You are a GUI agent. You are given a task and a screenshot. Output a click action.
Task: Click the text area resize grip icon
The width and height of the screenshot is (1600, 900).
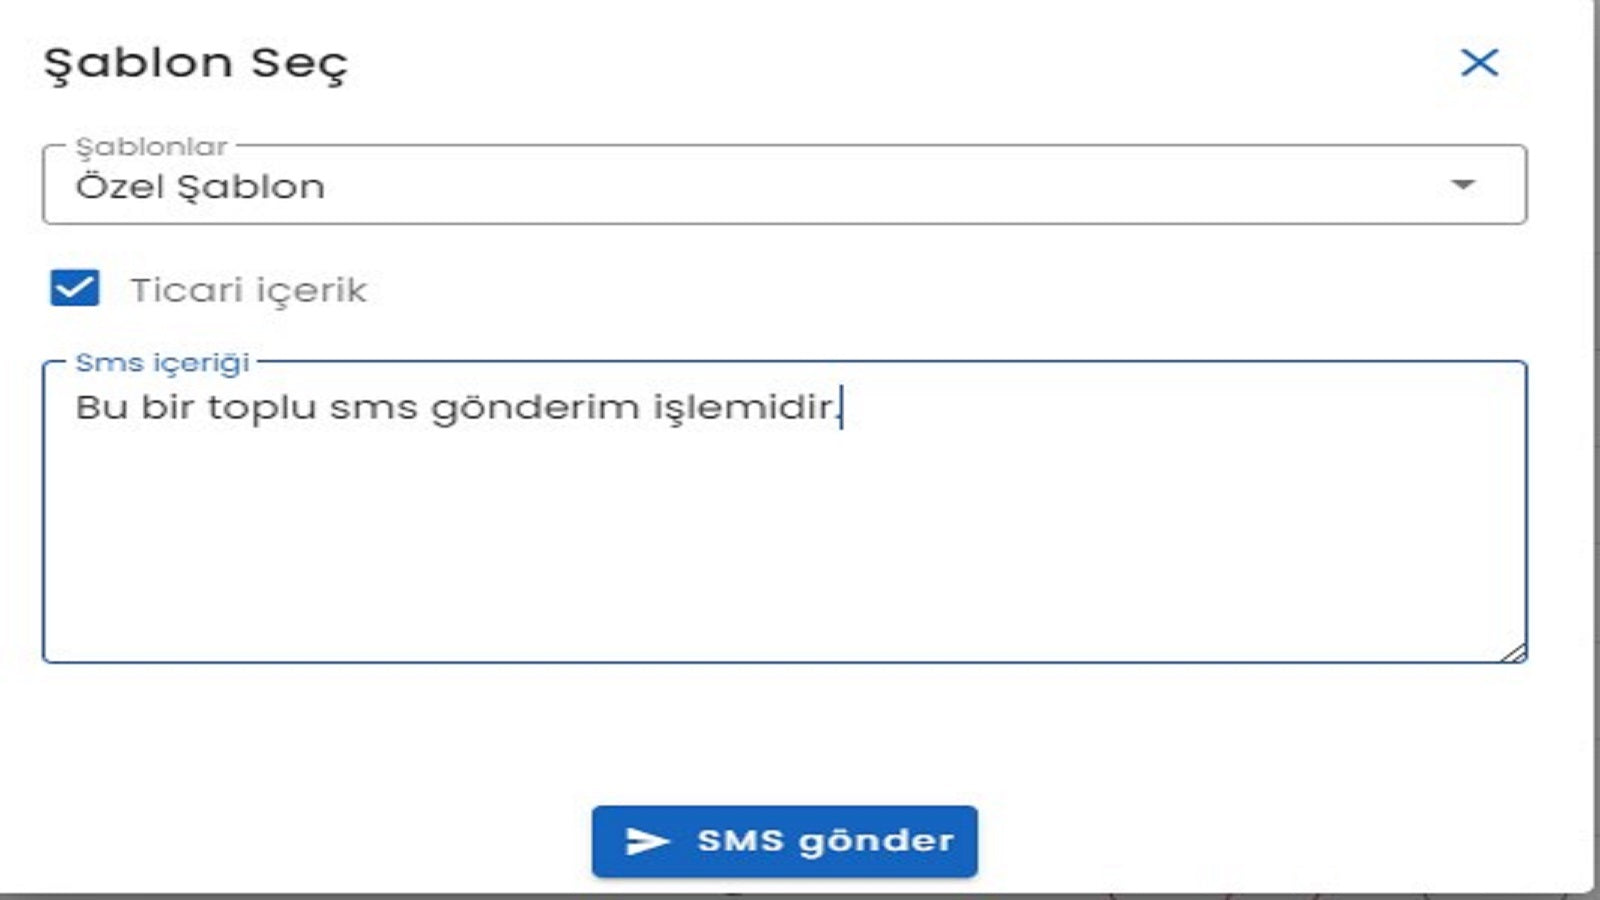(1513, 652)
